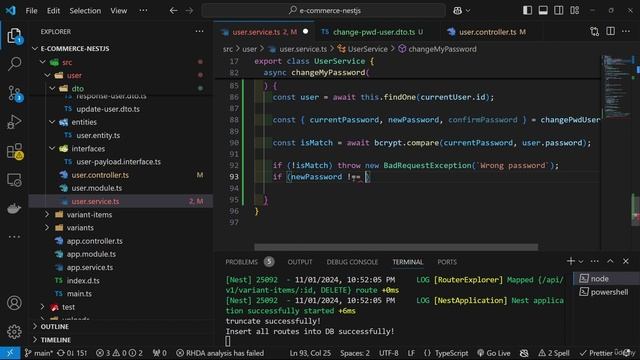Open the File menu
The image size is (640, 360).
(31, 11)
